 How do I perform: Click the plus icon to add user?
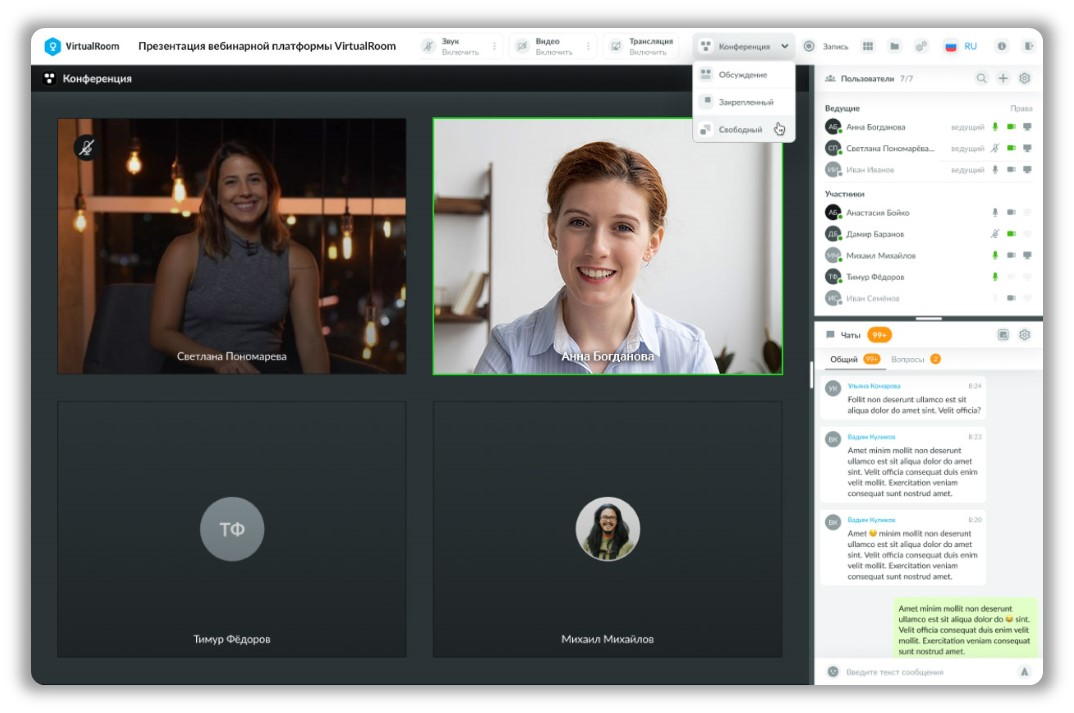1003,78
